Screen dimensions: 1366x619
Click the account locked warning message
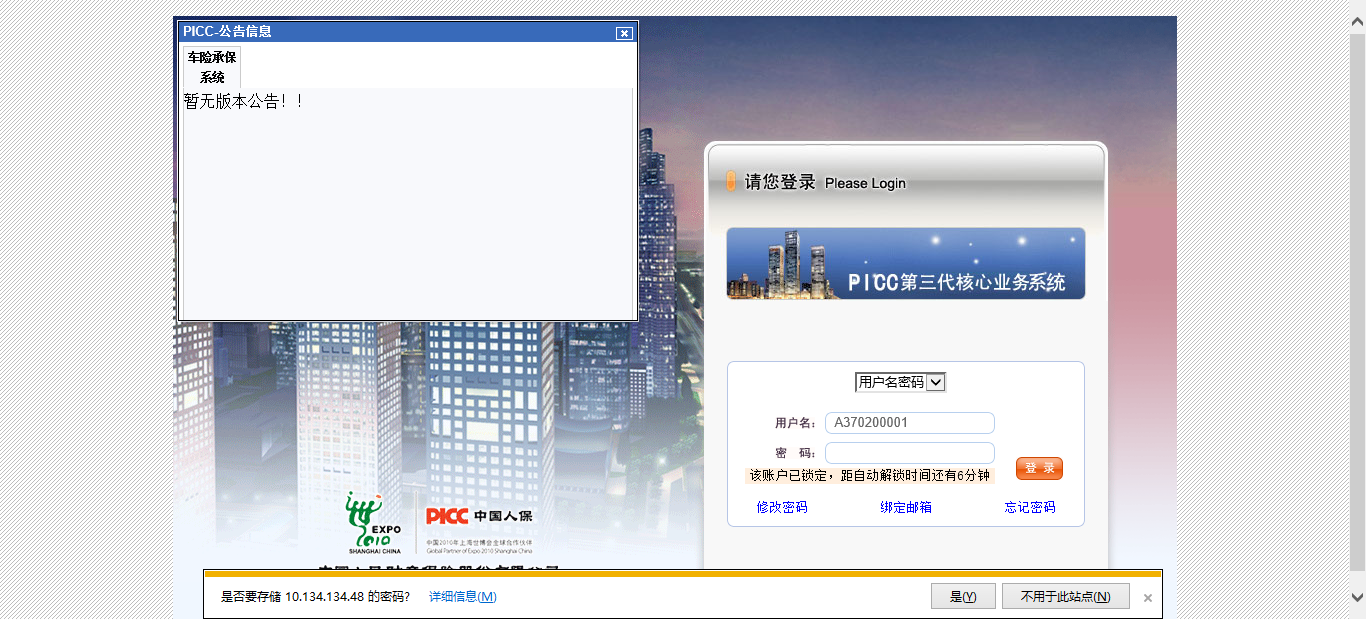tap(869, 475)
